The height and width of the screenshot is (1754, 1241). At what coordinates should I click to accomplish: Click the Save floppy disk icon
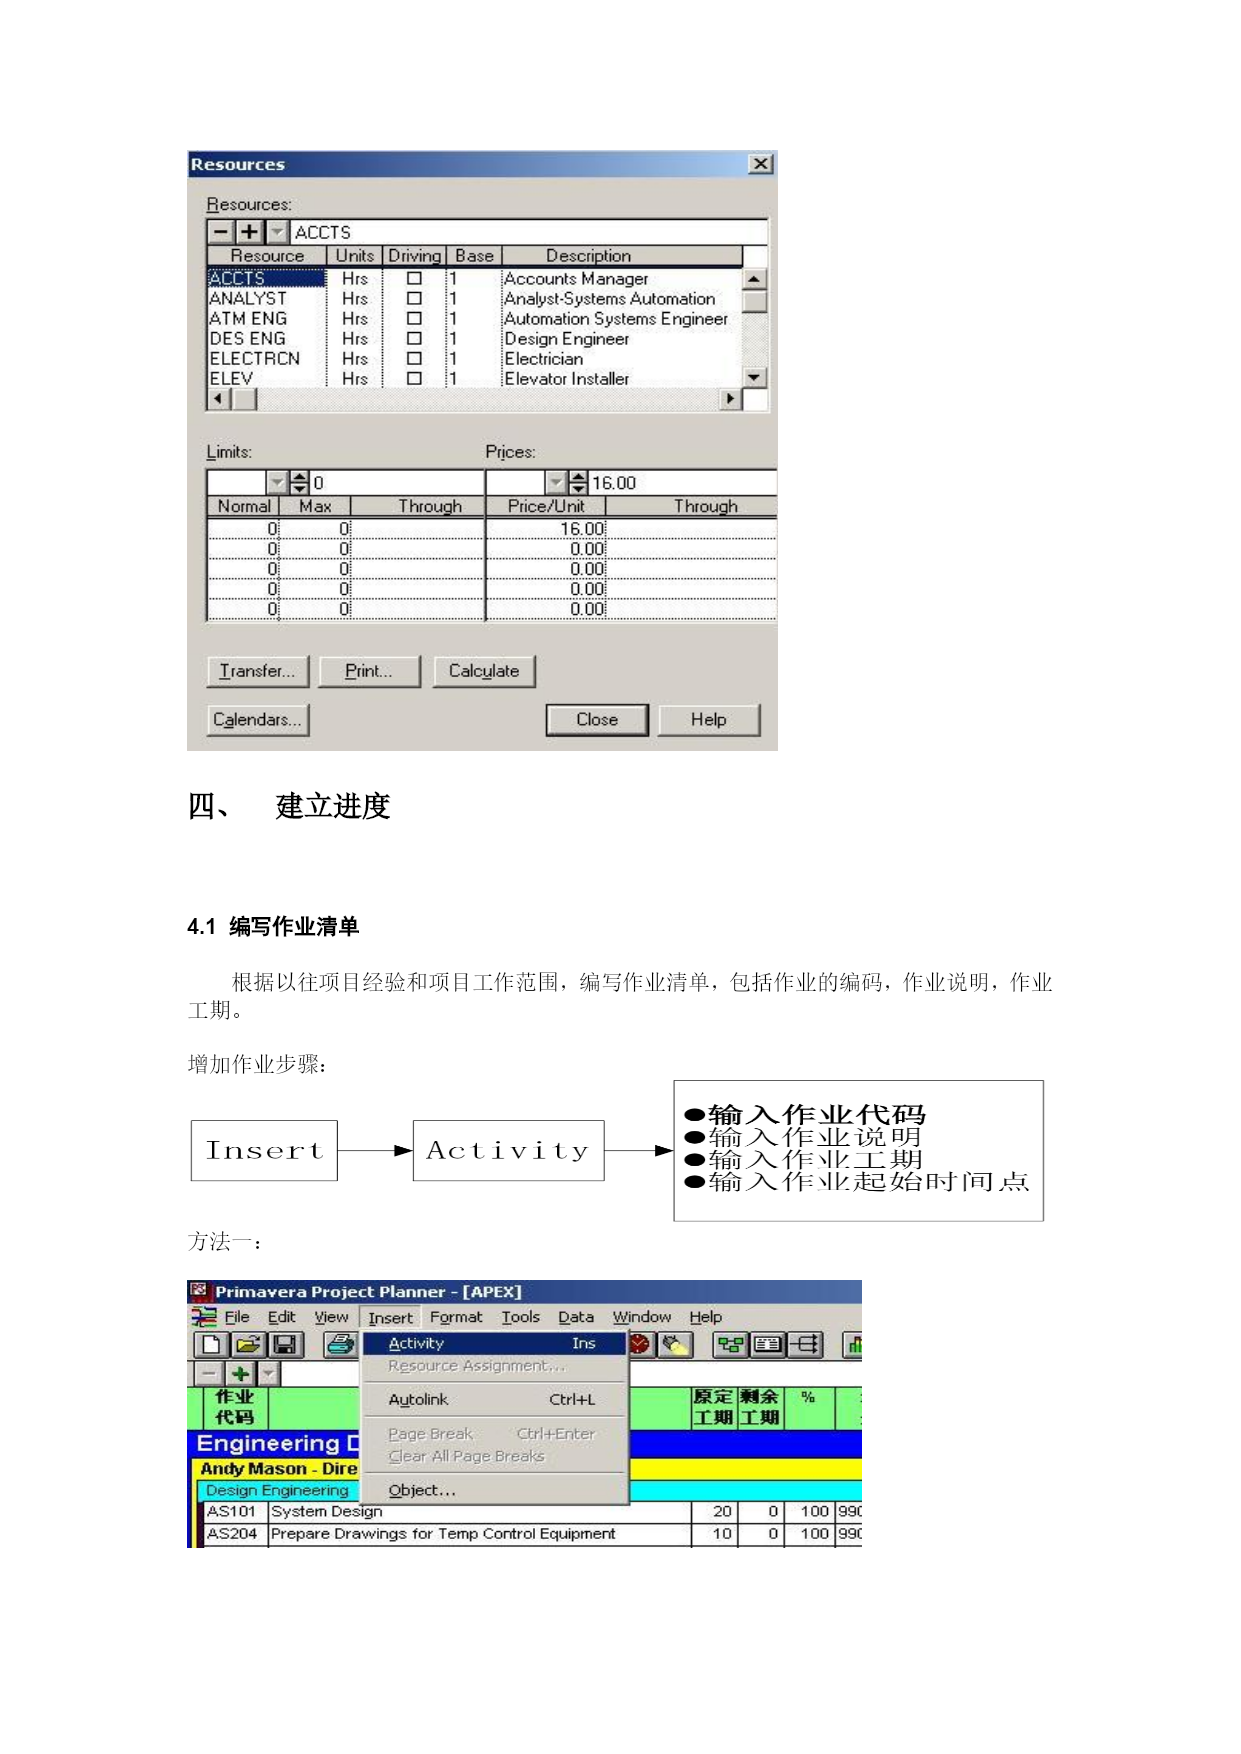tap(284, 1345)
